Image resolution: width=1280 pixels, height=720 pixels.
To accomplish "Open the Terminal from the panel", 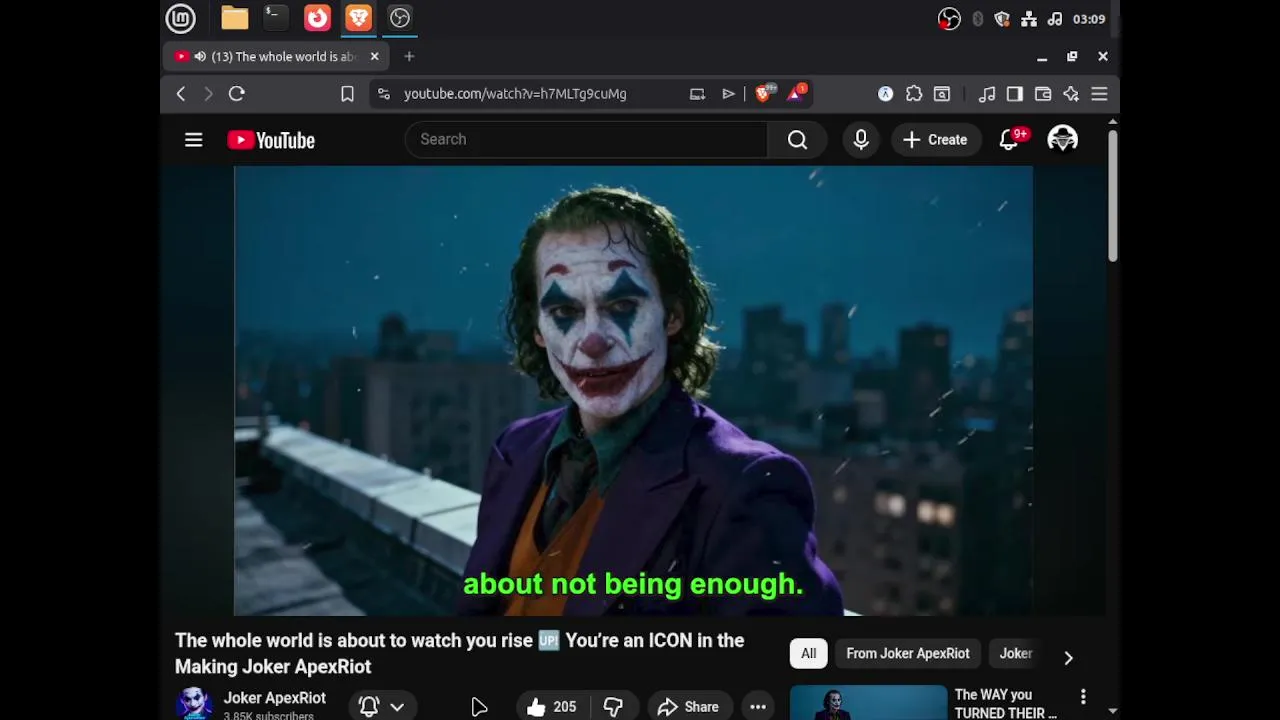I will coord(275,18).
